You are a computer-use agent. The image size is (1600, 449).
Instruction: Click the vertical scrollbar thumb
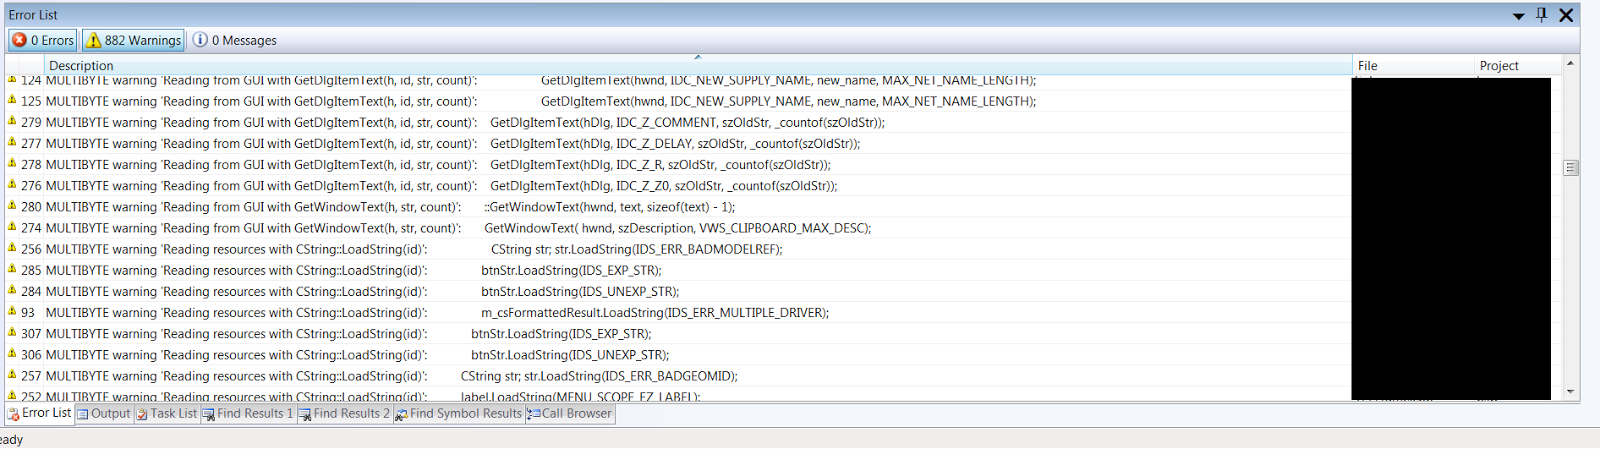(1570, 168)
